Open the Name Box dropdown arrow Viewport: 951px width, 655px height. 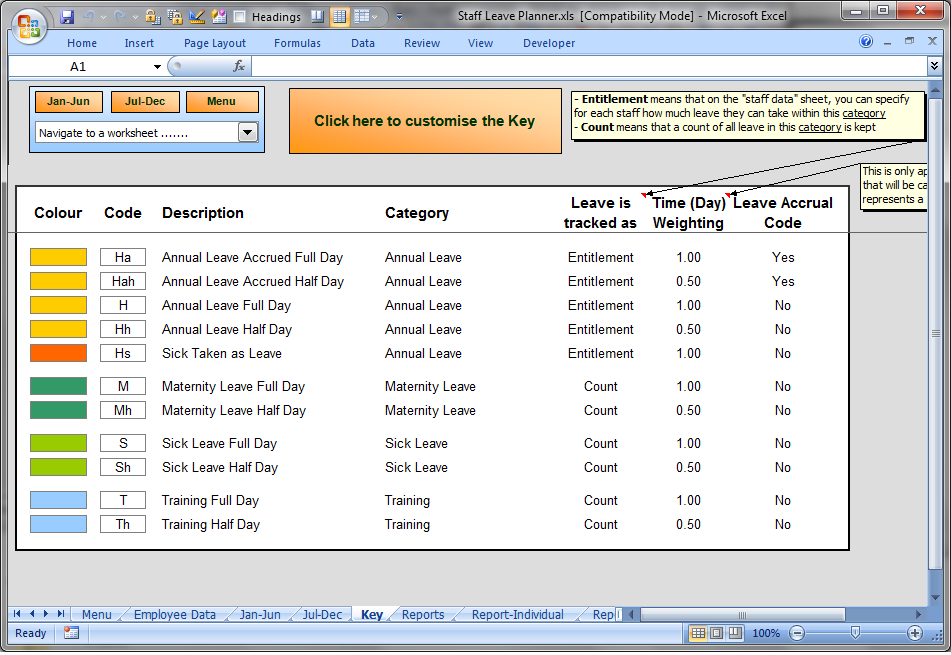pos(157,67)
